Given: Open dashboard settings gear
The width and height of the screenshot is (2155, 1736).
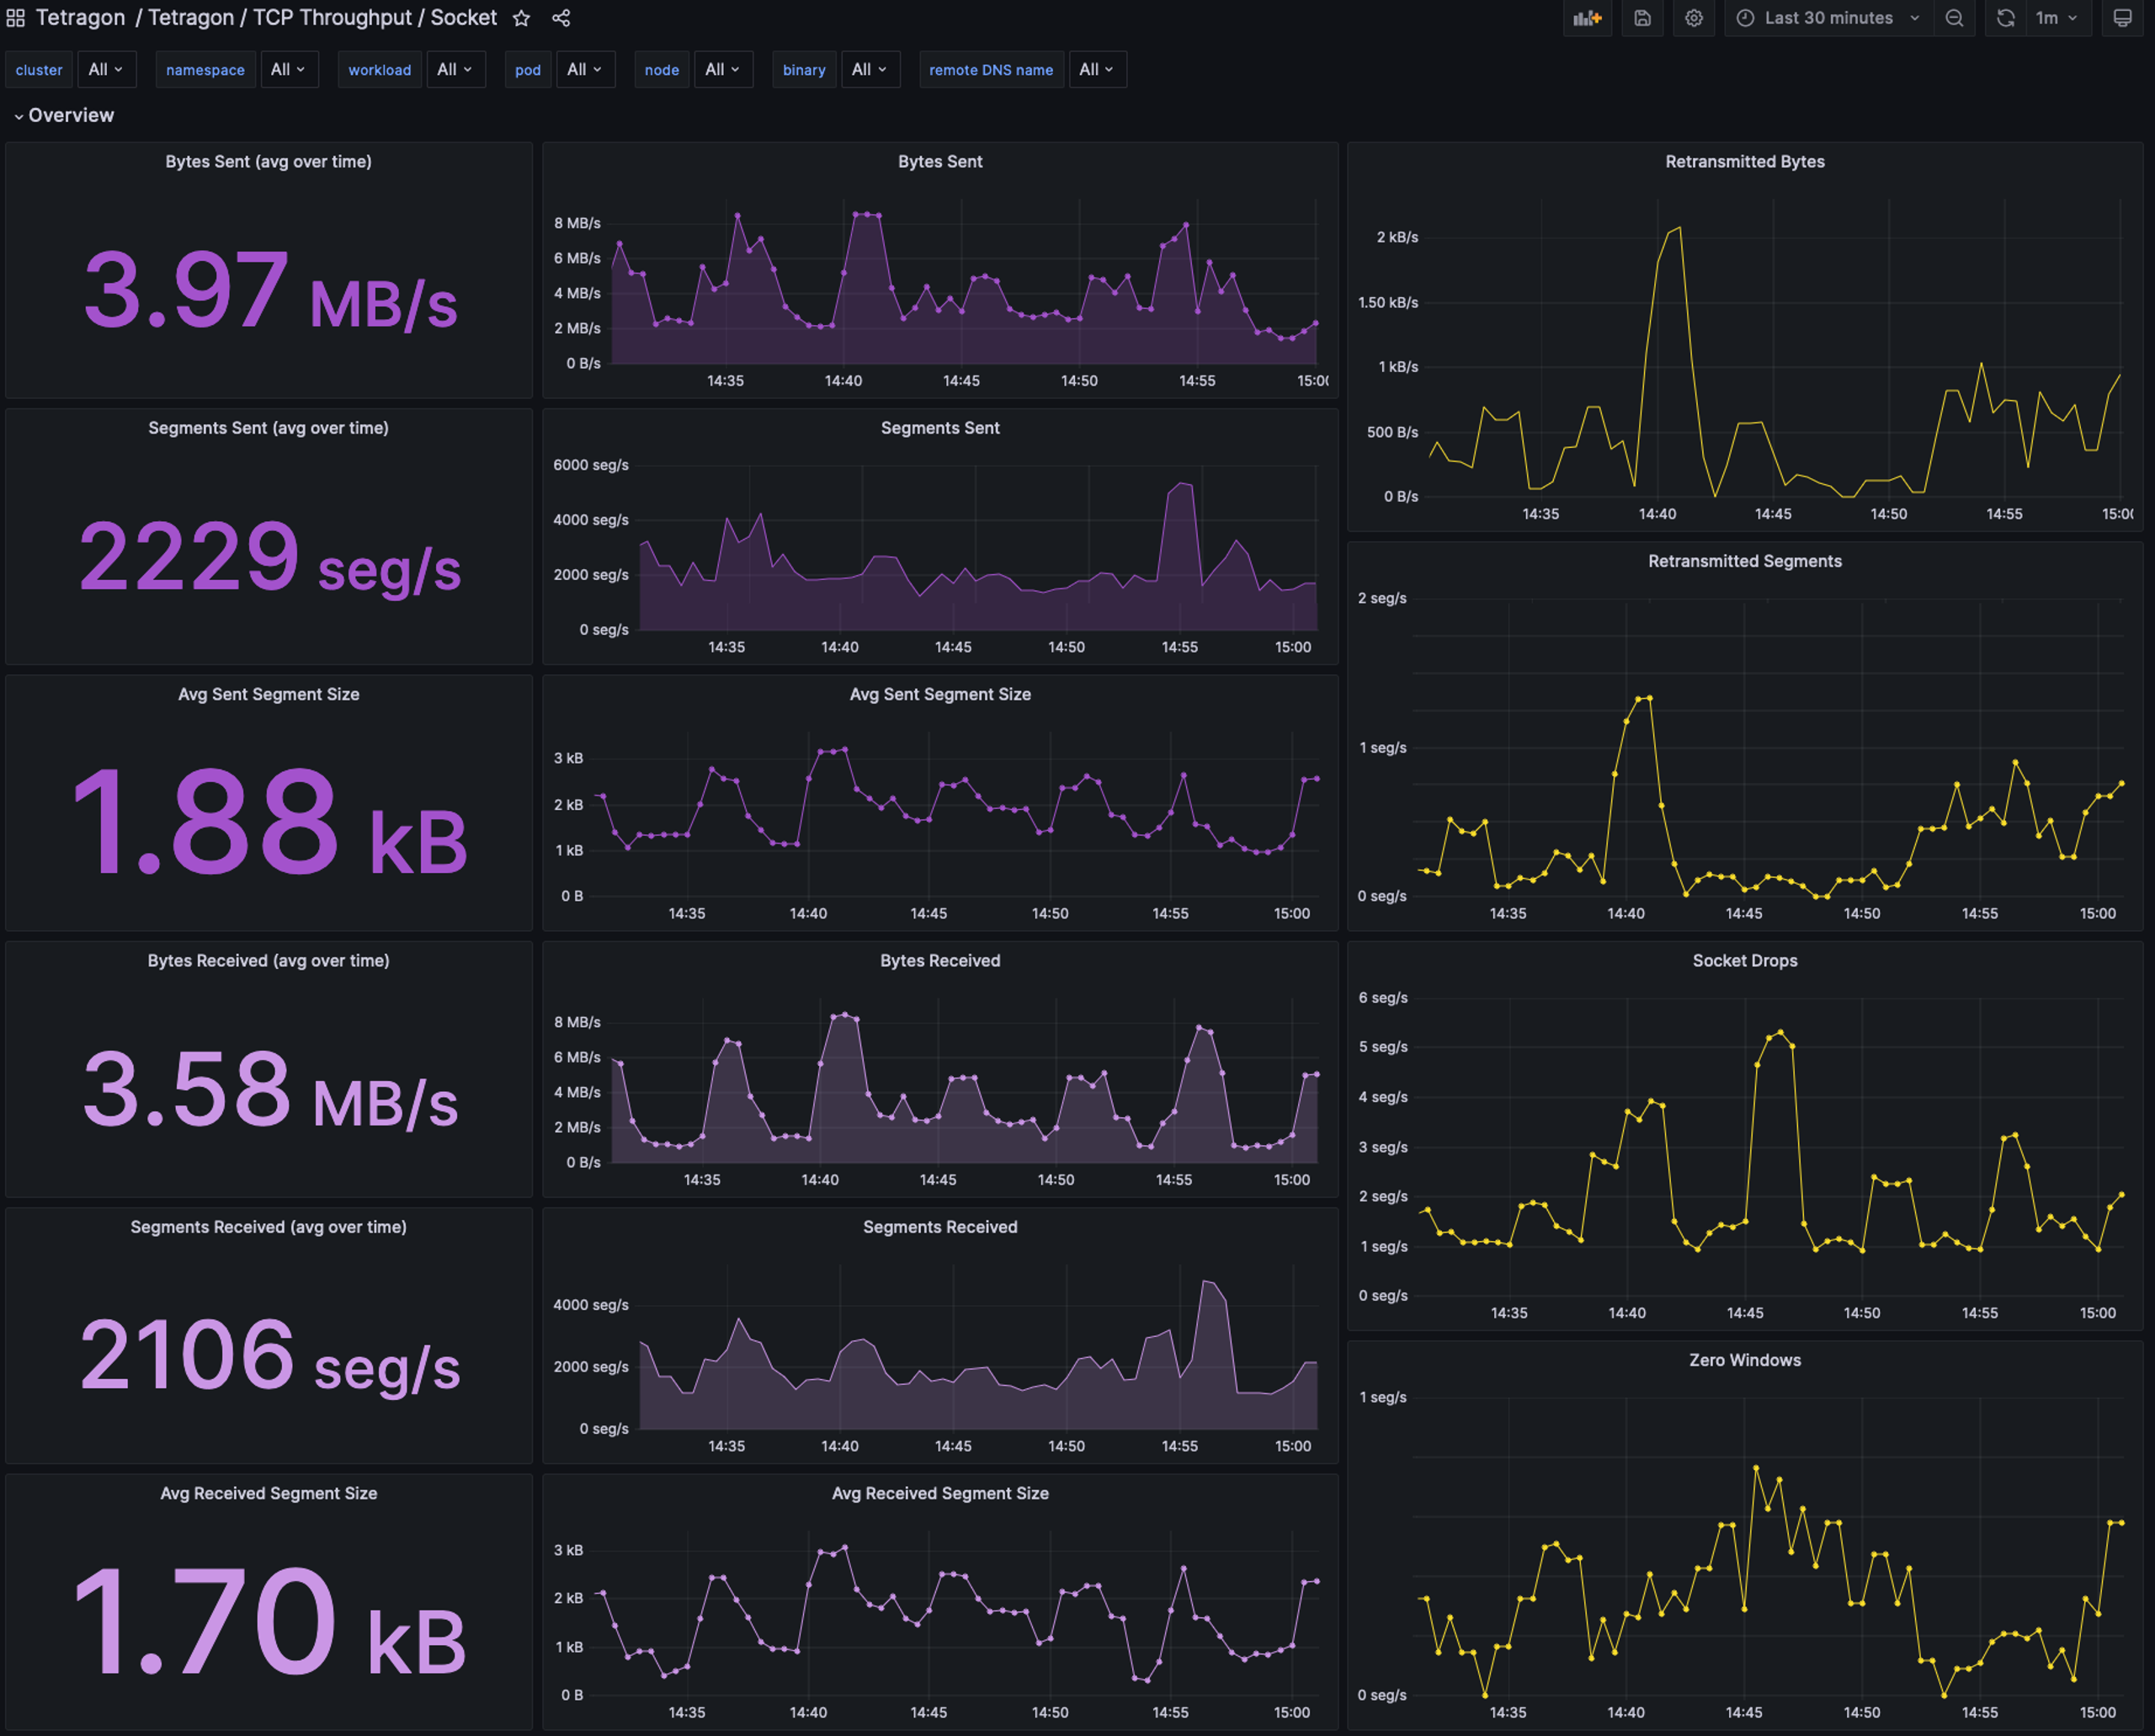Looking at the screenshot, I should click(1693, 18).
